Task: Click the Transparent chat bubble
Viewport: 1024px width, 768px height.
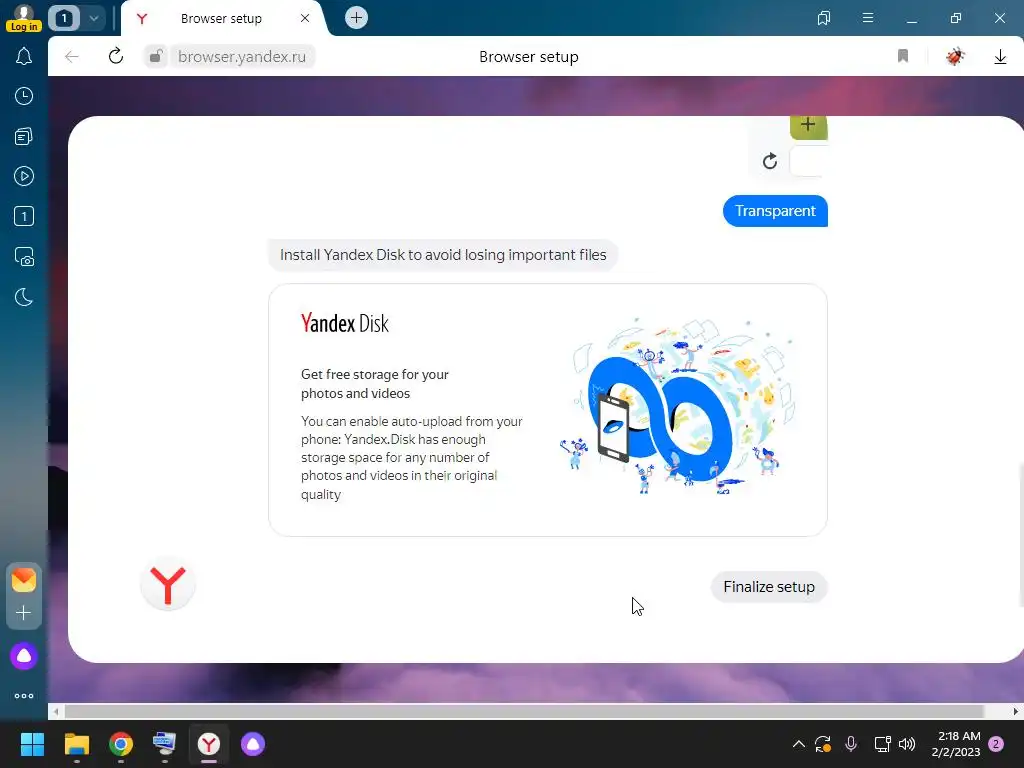Action: point(775,211)
